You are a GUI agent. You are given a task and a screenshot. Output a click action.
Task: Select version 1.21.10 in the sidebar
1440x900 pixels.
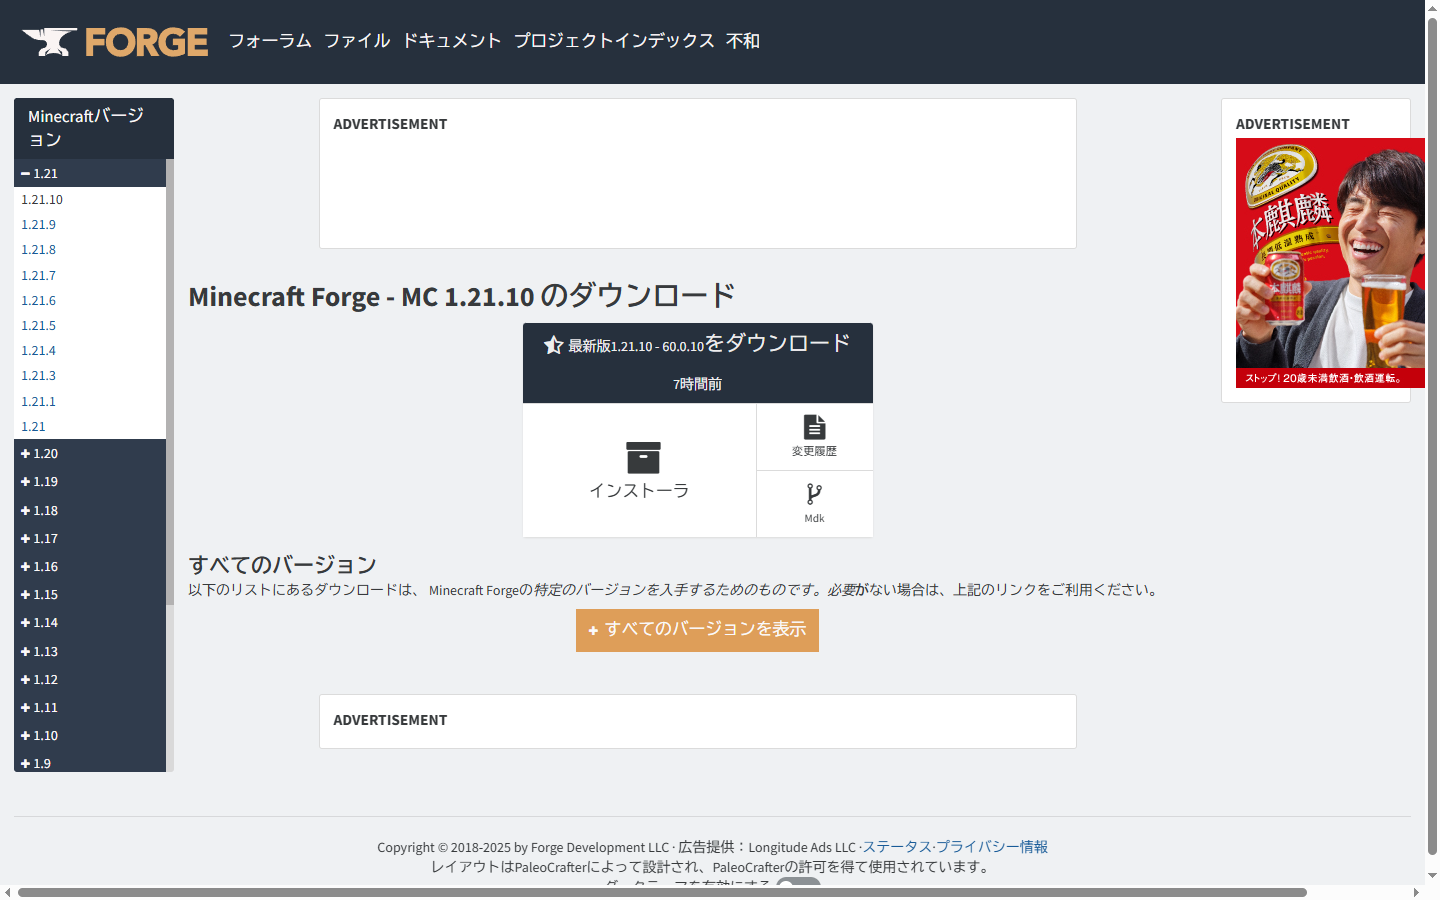tap(45, 199)
